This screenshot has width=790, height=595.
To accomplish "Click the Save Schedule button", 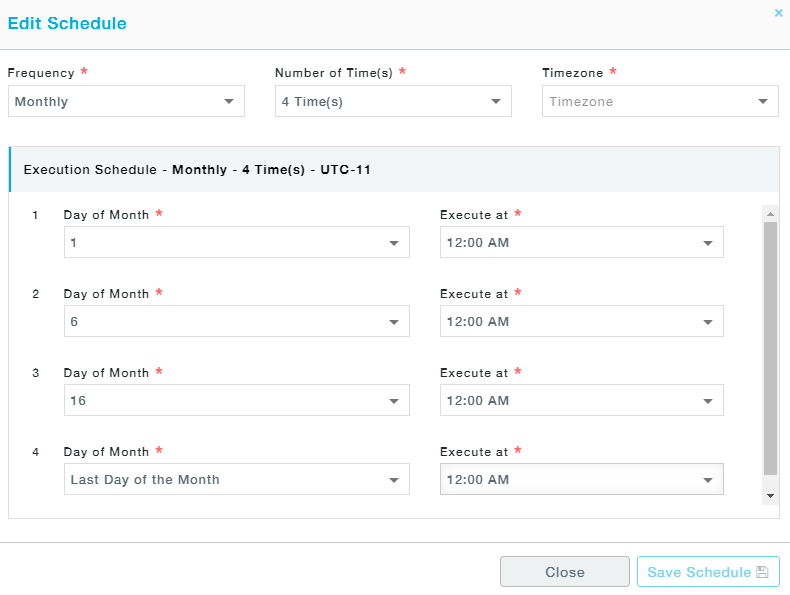I will (x=708, y=572).
